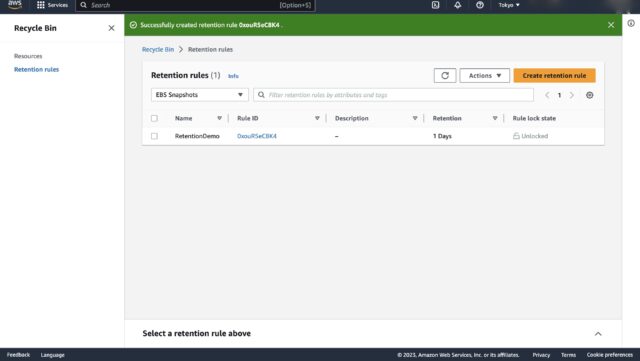Viewport: 640px width, 361px height.
Task: Open the Actions dropdown
Action: point(484,76)
